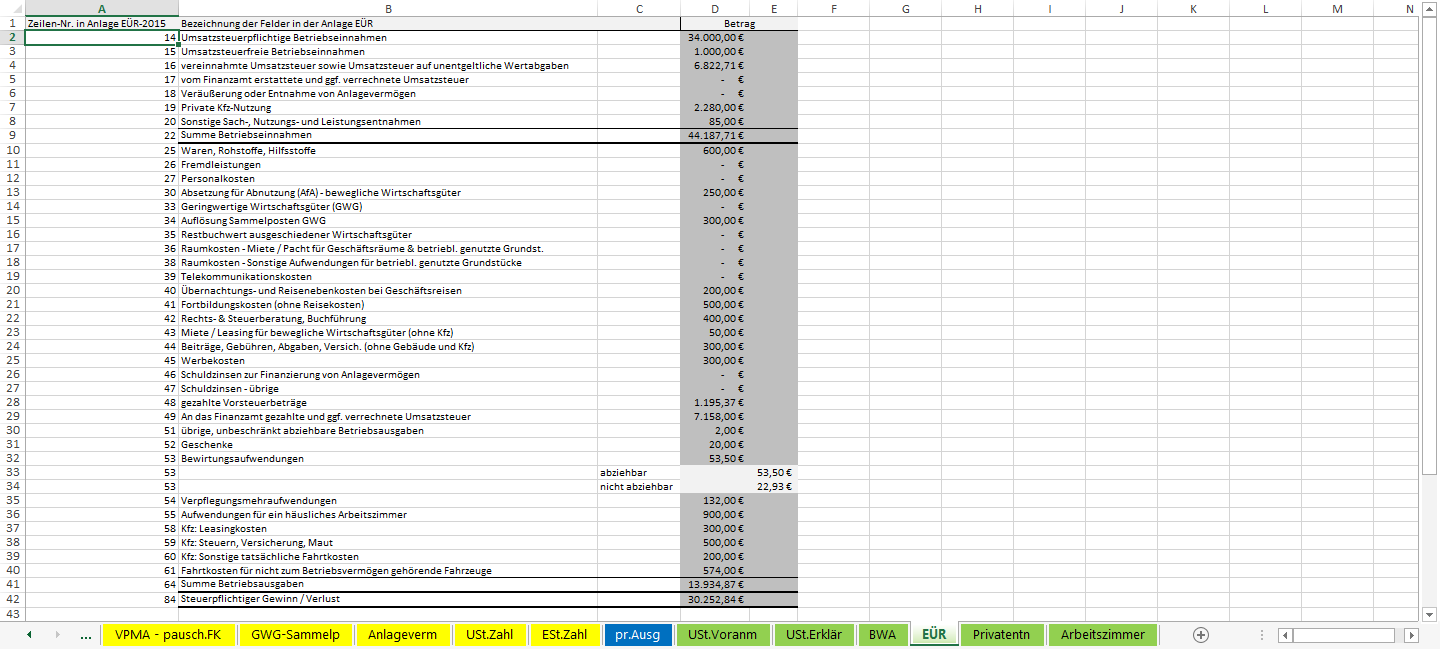Open the Arbeitszimmer sheet tab
This screenshot has height=649, width=1440.
[1102, 635]
